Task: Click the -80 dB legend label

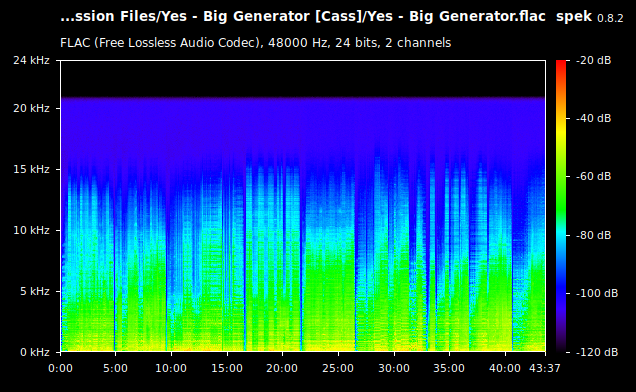Action: pos(593,235)
